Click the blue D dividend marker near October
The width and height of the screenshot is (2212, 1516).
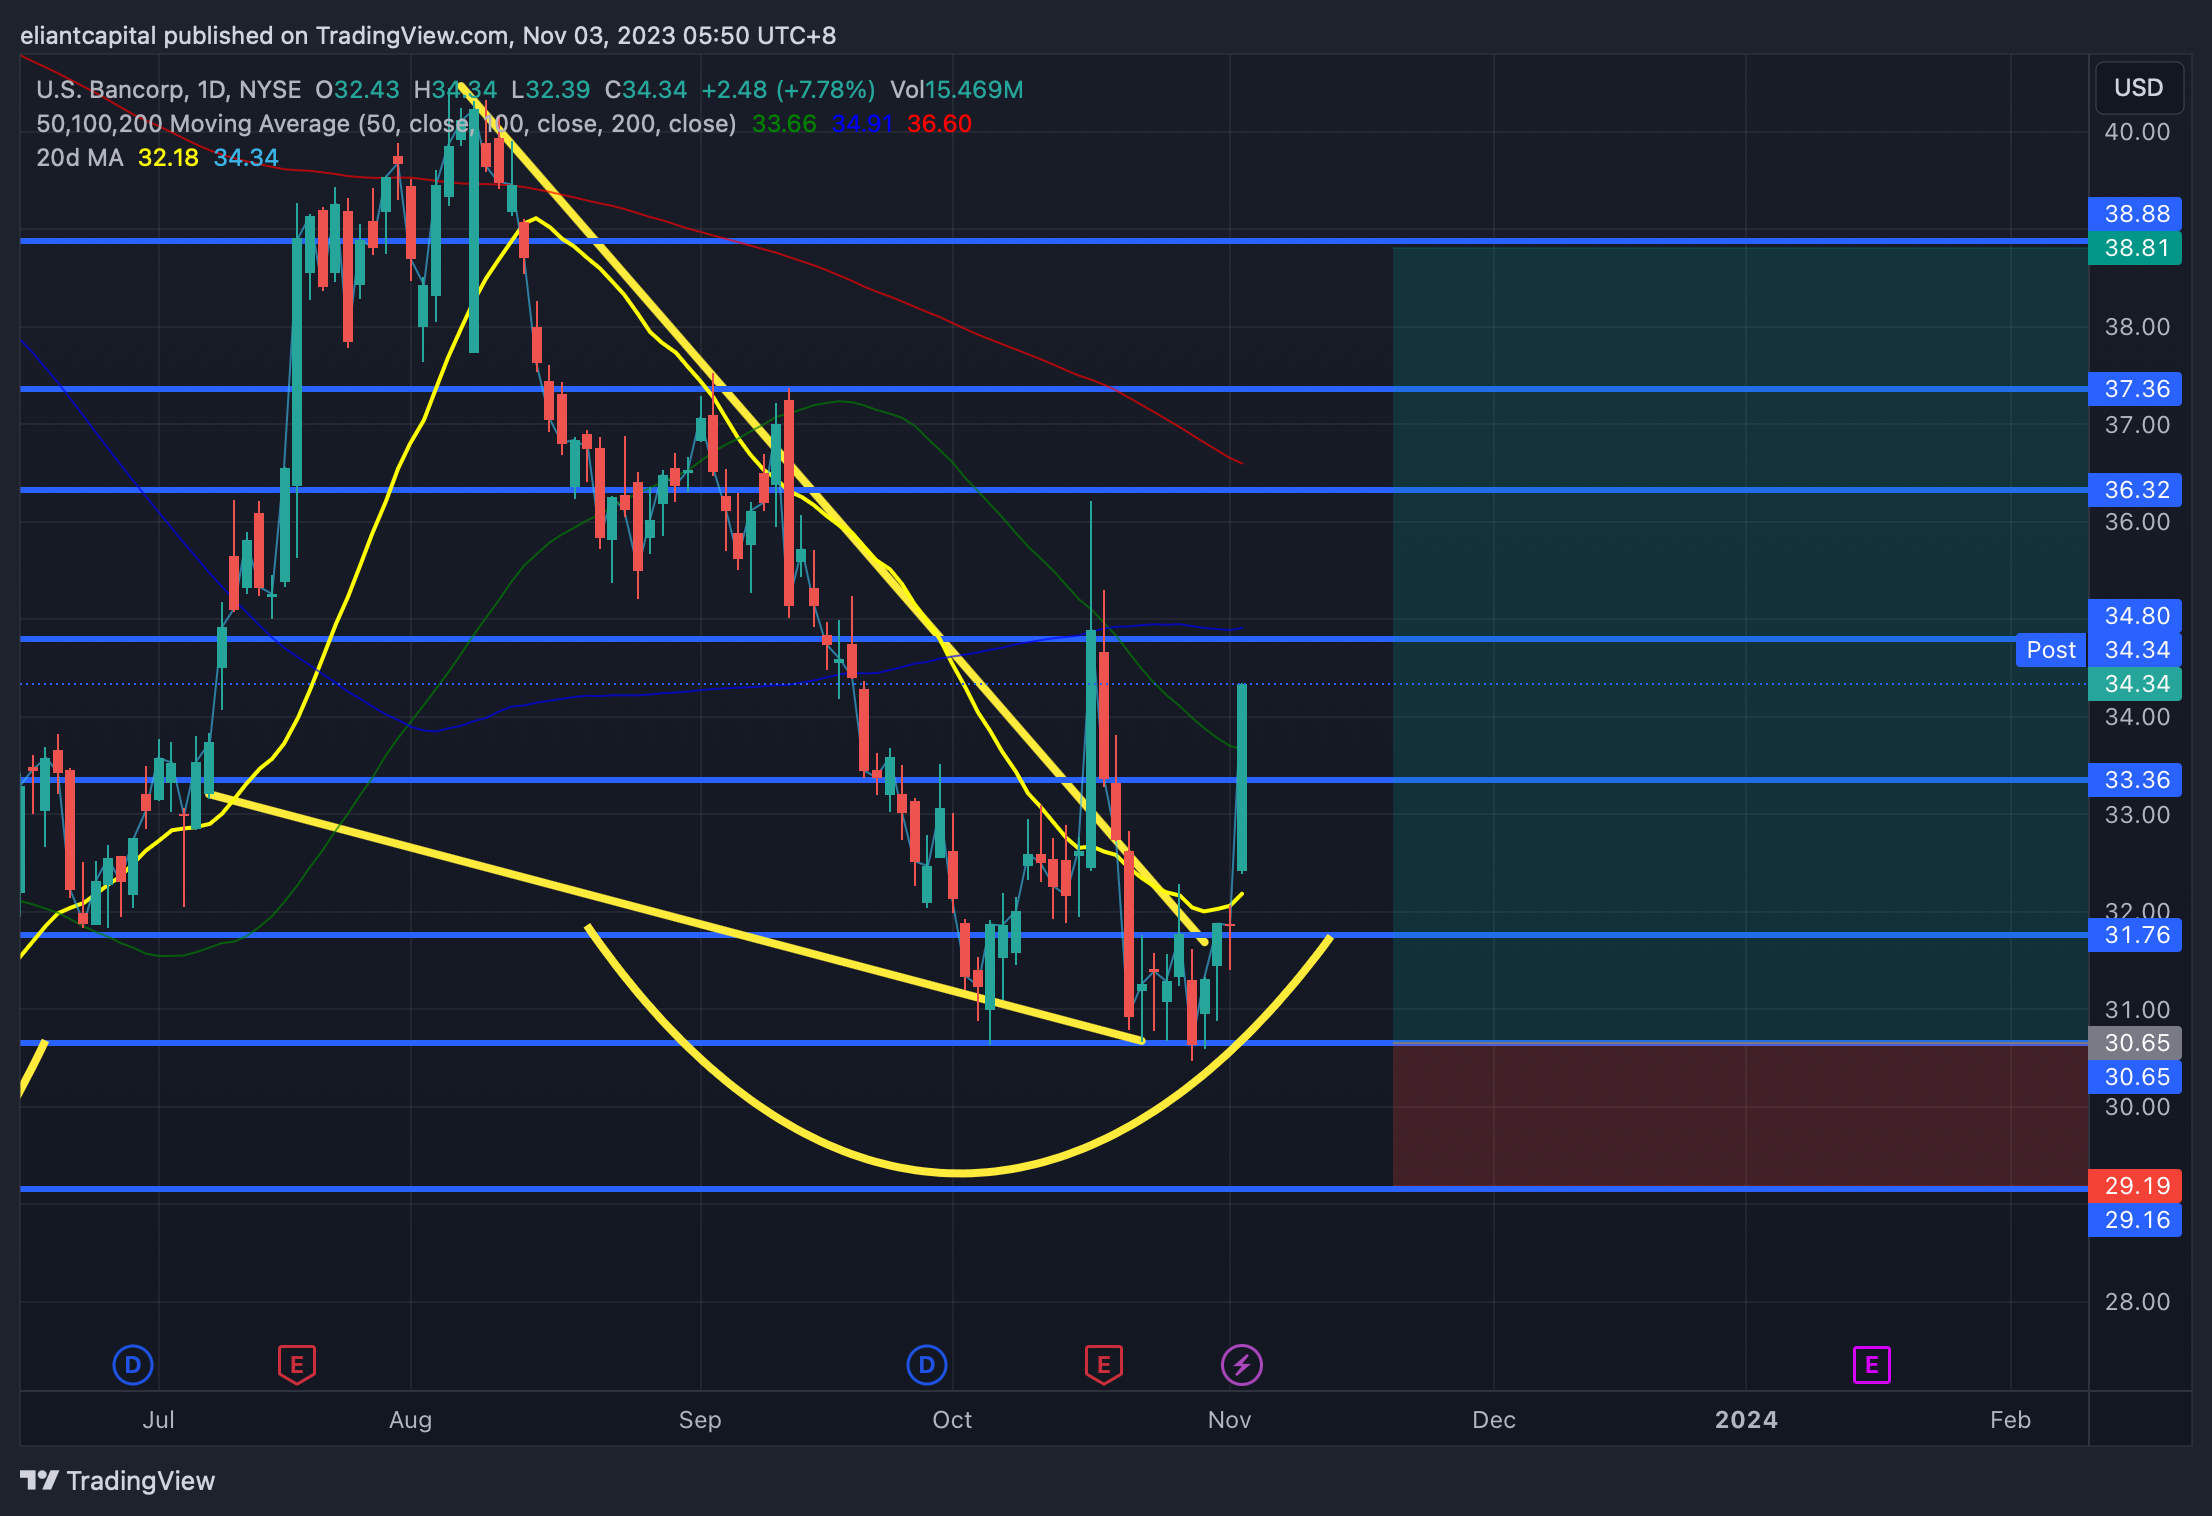[926, 1365]
